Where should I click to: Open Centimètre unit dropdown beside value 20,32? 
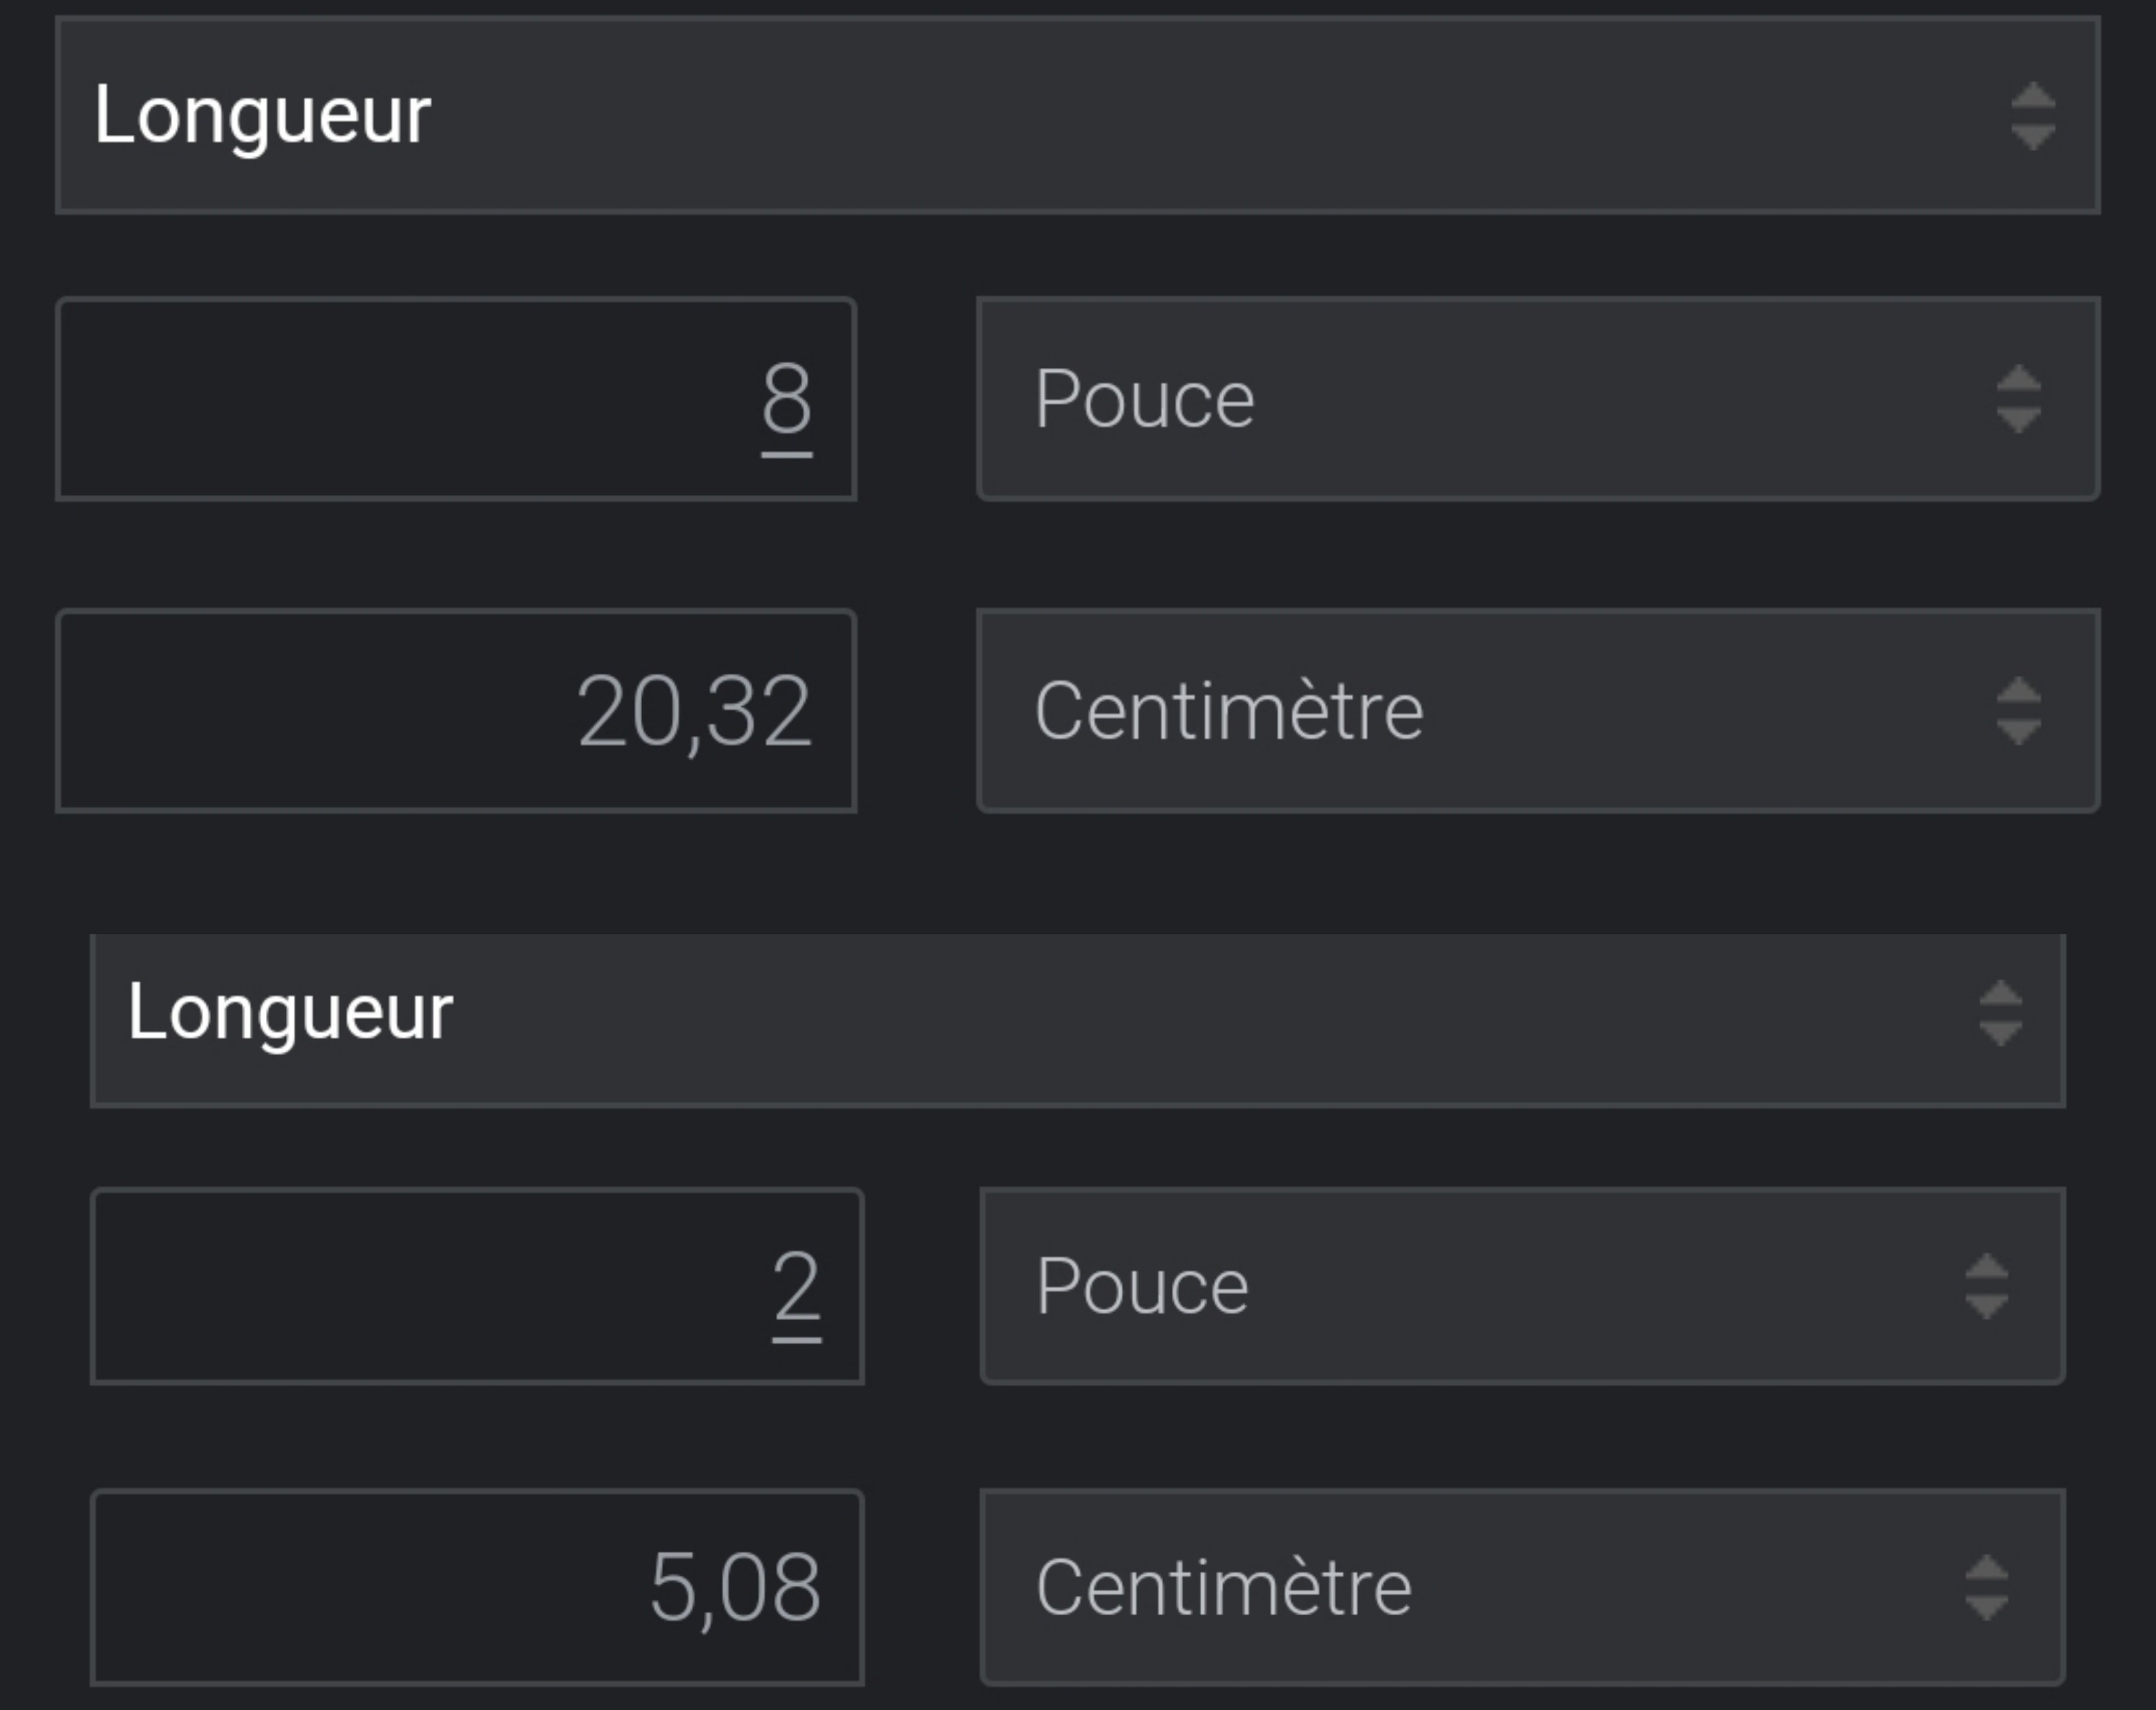1536,711
